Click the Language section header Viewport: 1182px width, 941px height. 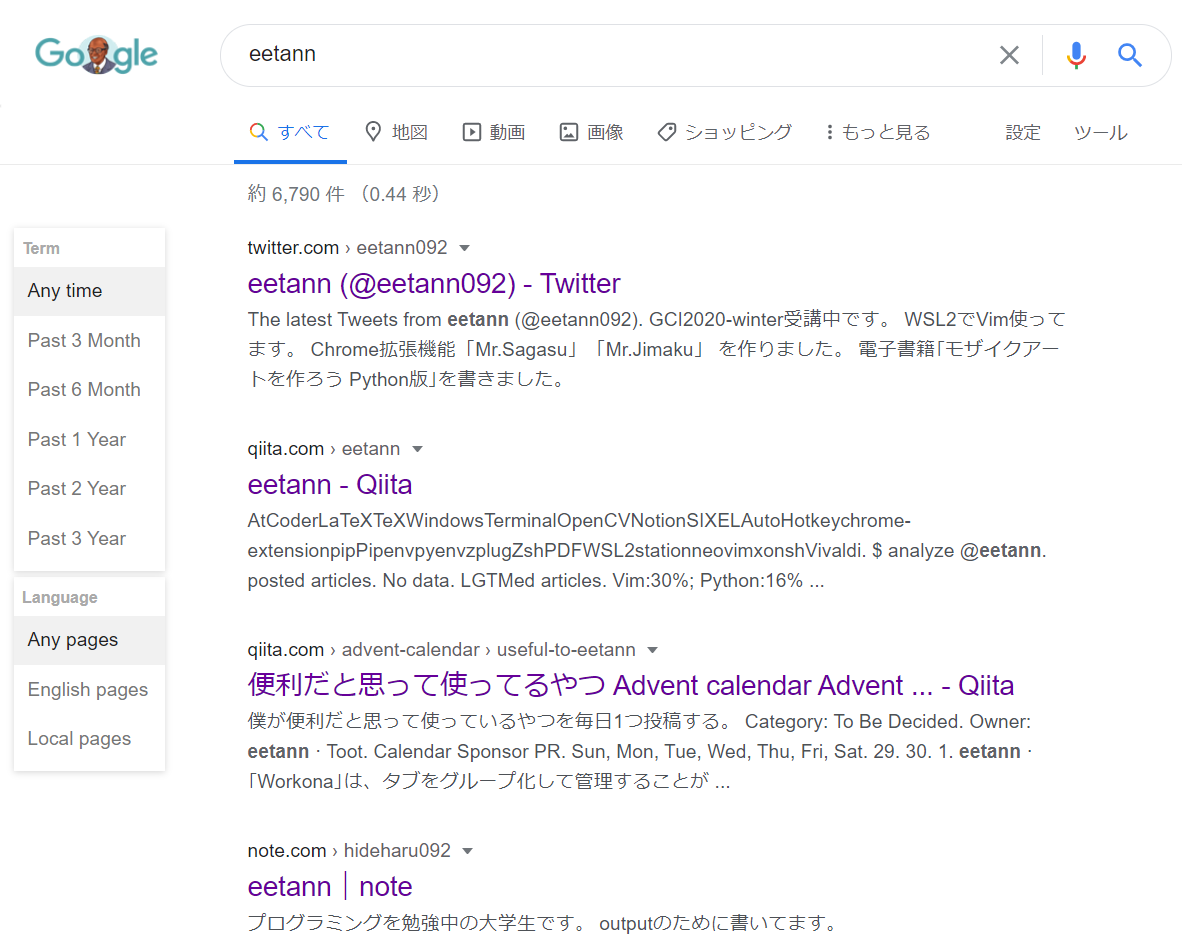tap(60, 598)
